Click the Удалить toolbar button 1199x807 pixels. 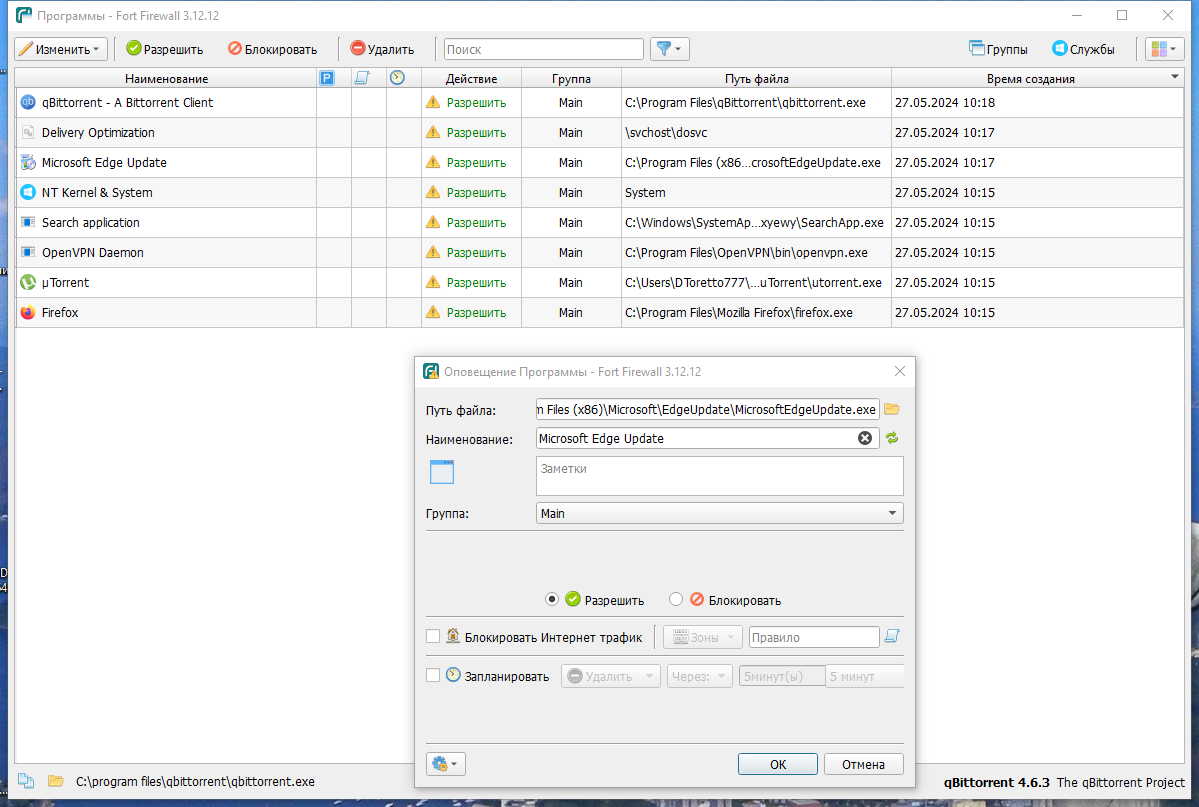(x=382, y=49)
